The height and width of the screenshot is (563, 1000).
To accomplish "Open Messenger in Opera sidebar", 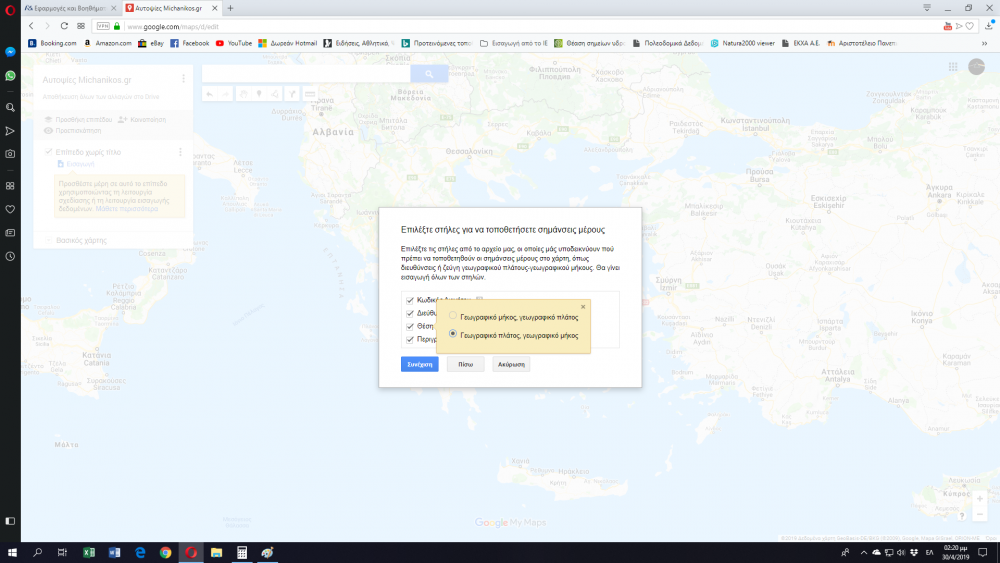I will (x=10, y=52).
